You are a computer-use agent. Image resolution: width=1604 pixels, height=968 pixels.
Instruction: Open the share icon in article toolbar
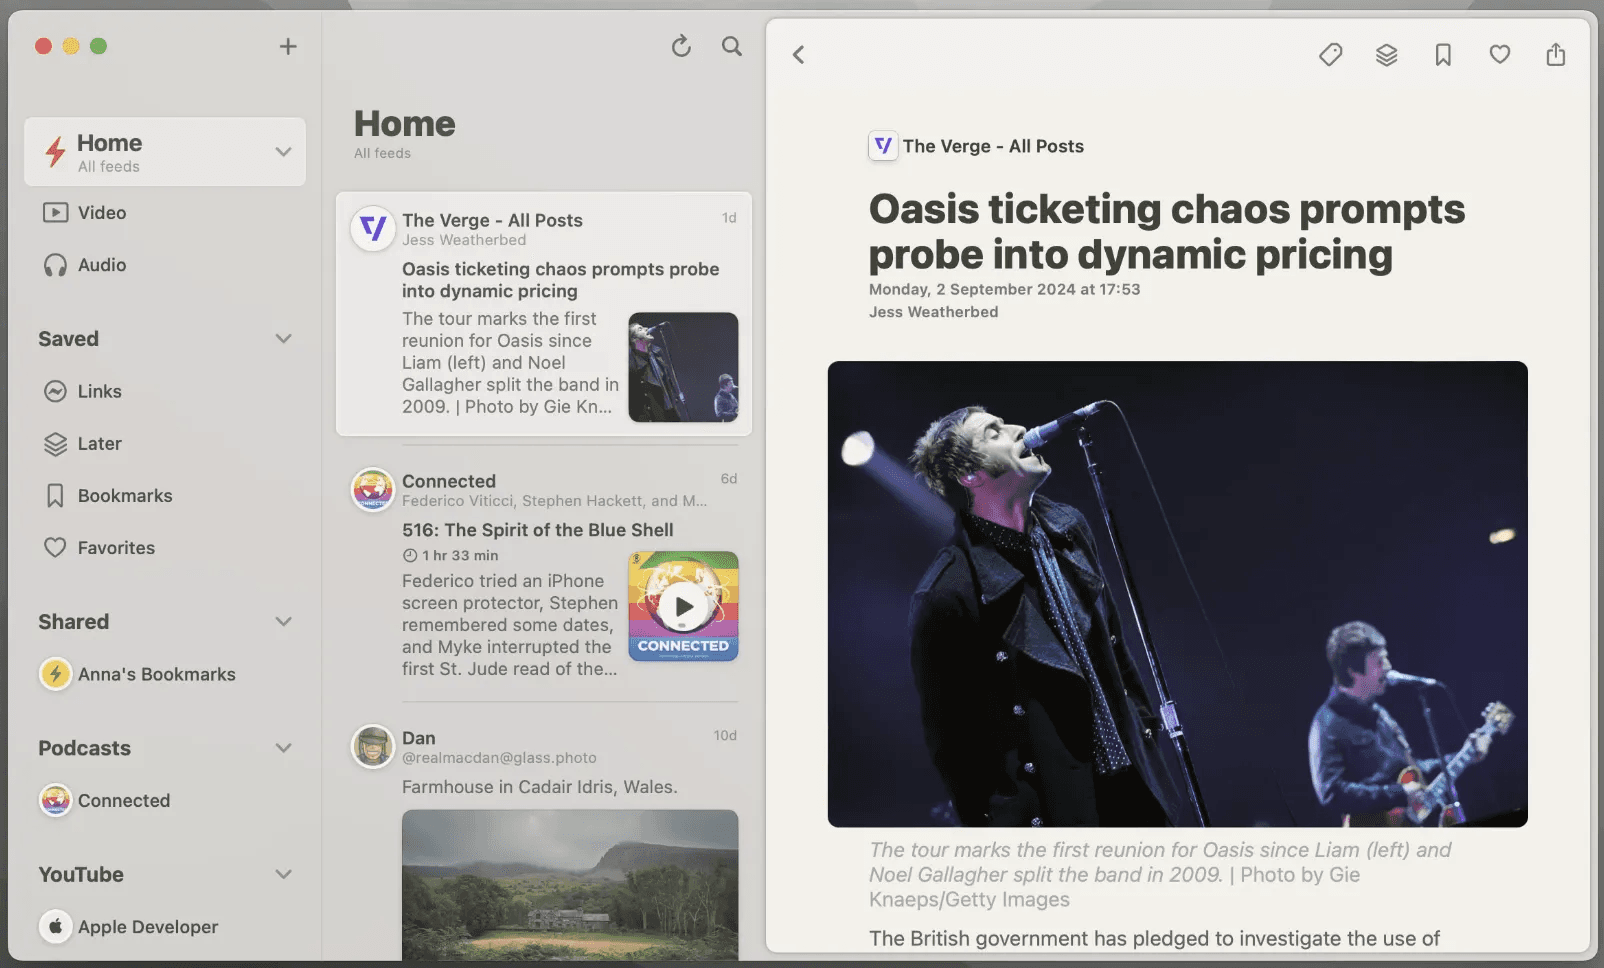(x=1555, y=55)
